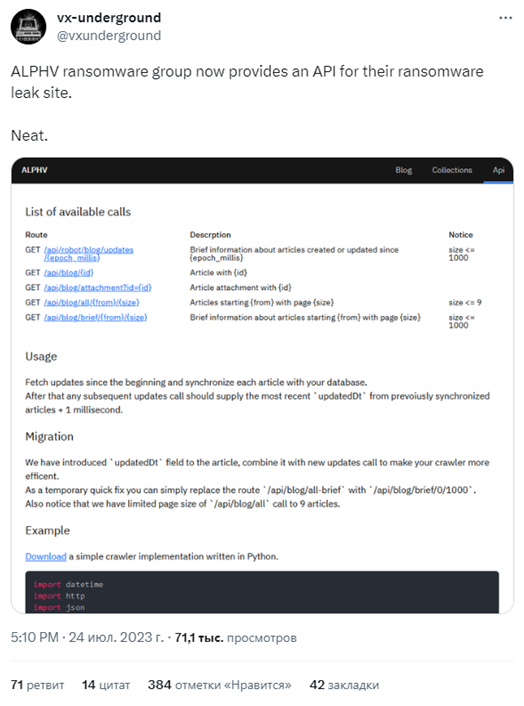
Task: Open the /api/blog/{id} route link
Action: pyautogui.click(x=68, y=273)
